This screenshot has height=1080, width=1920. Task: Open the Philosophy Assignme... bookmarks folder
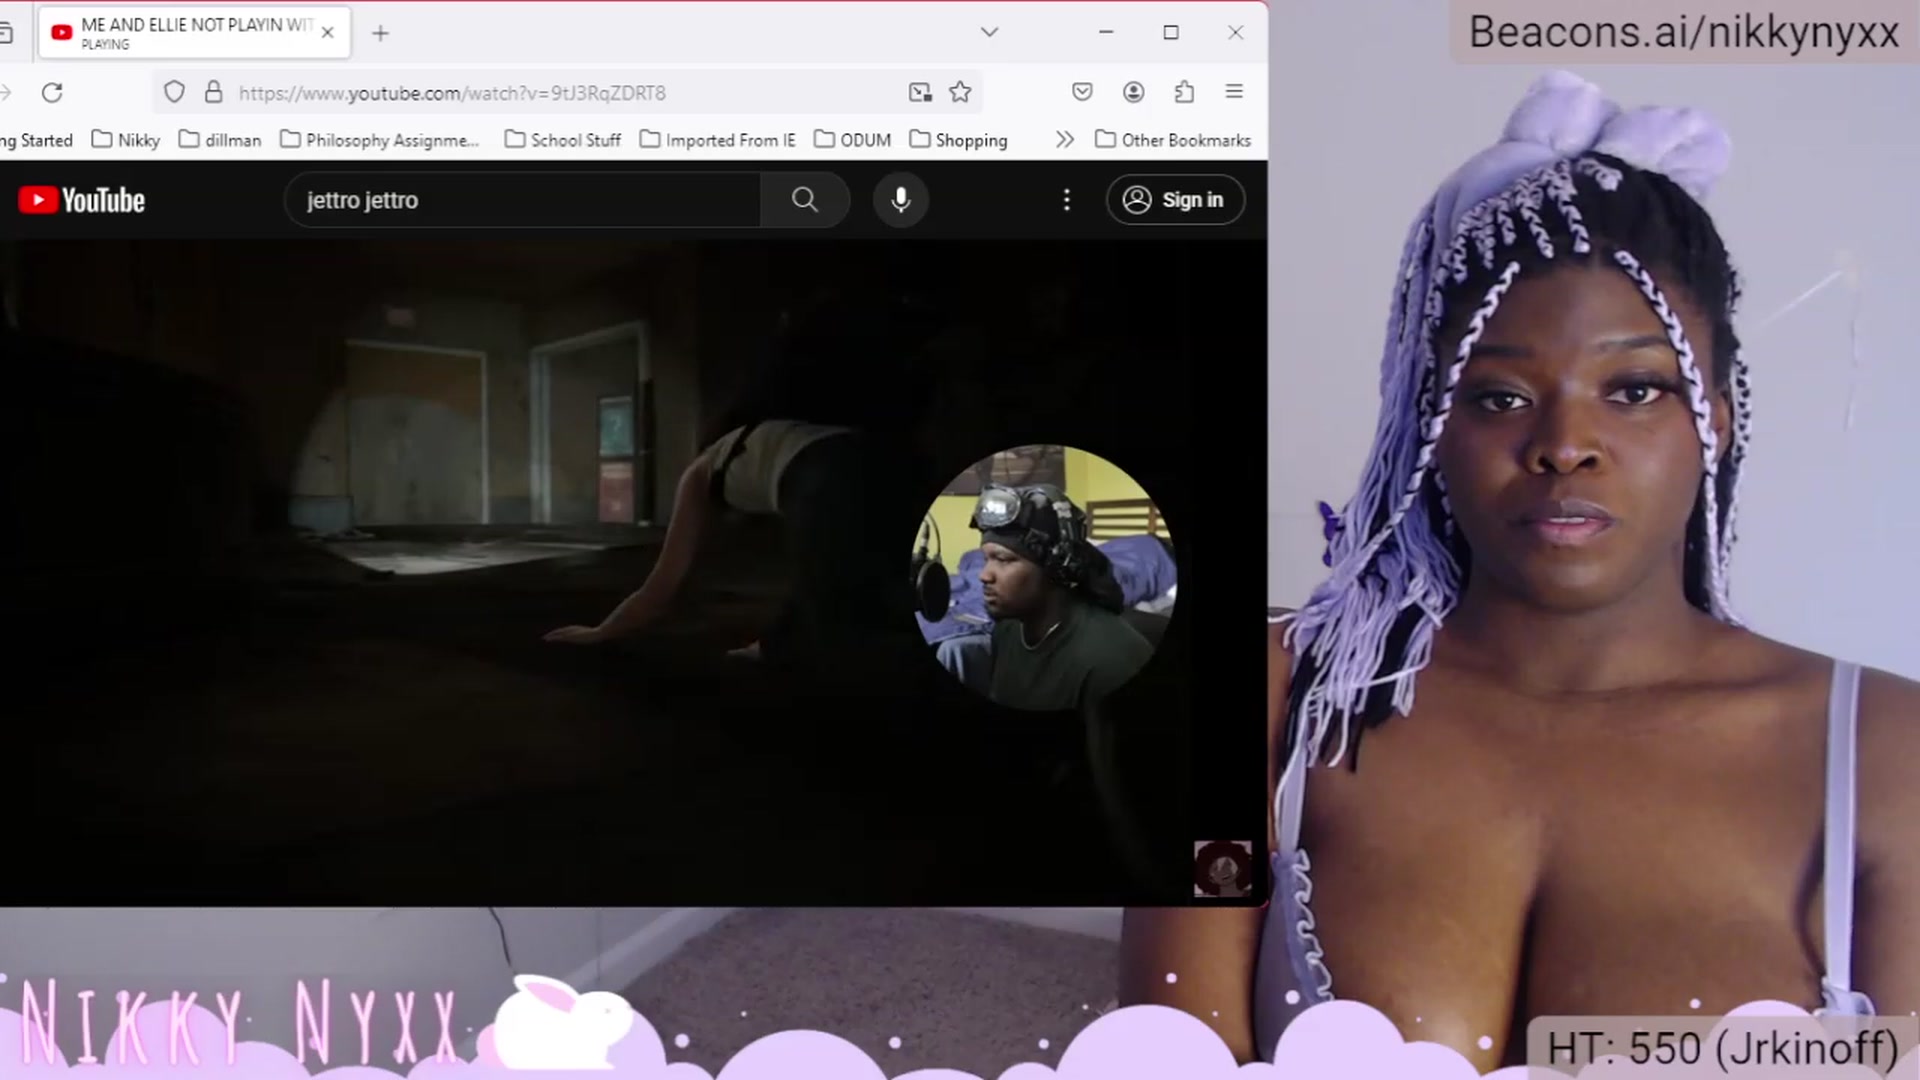point(380,140)
